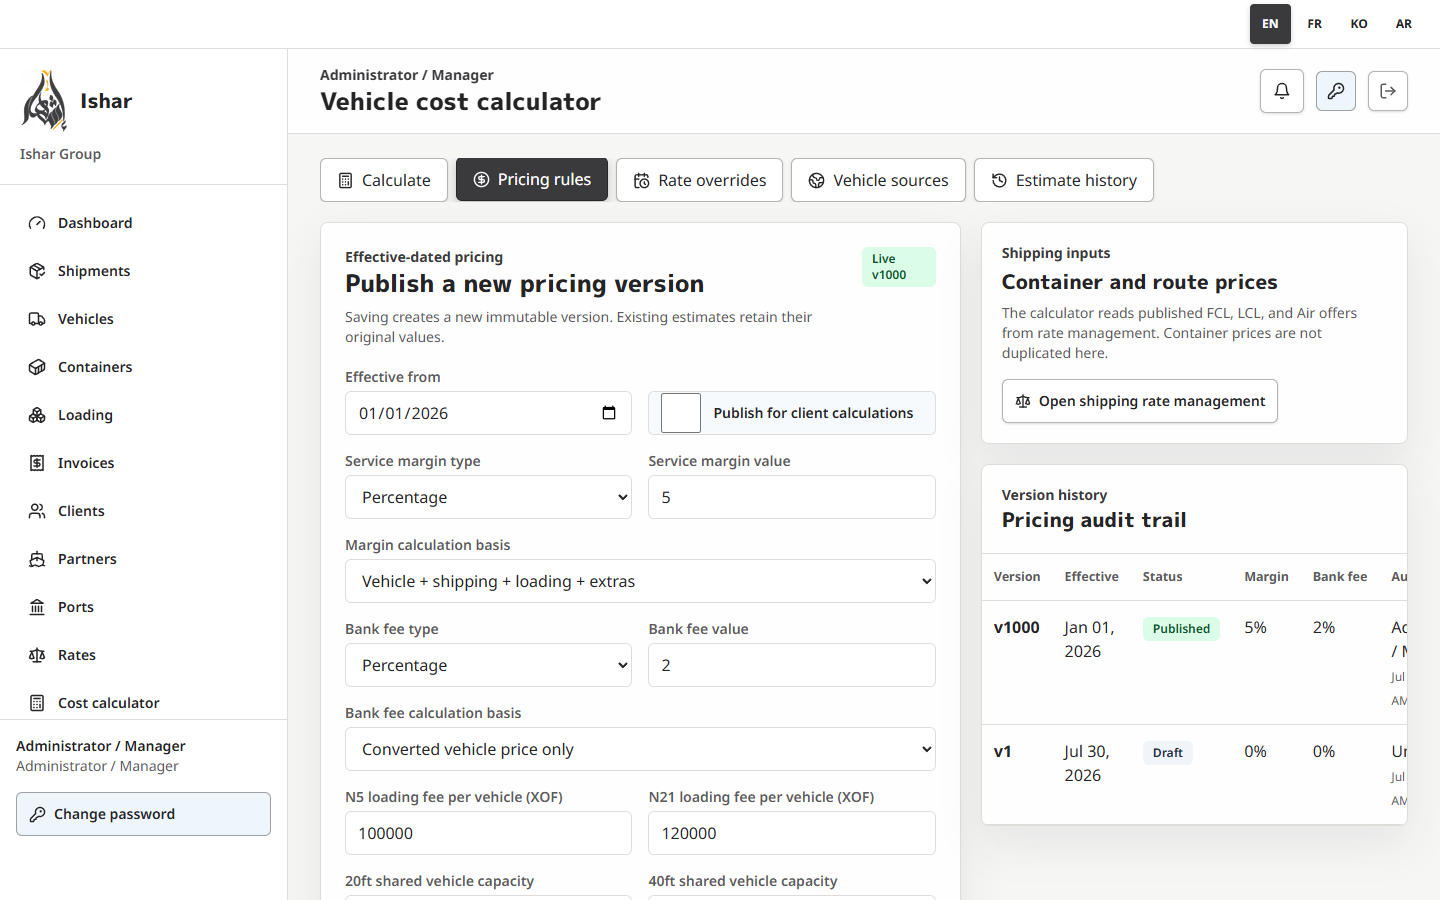Viewport: 1440px width, 900px height.
Task: Click the Margin column header
Action: click(1266, 577)
